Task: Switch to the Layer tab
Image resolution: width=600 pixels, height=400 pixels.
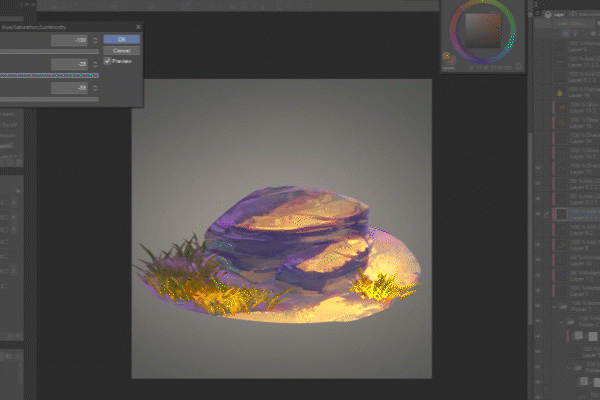Action: click(555, 14)
